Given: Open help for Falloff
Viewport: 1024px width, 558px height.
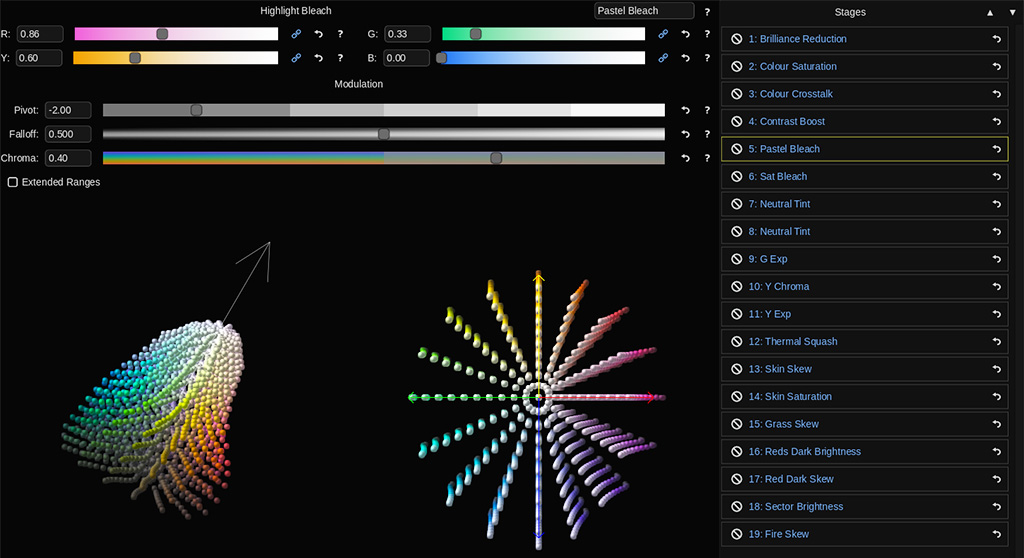Looking at the screenshot, I should pos(707,134).
